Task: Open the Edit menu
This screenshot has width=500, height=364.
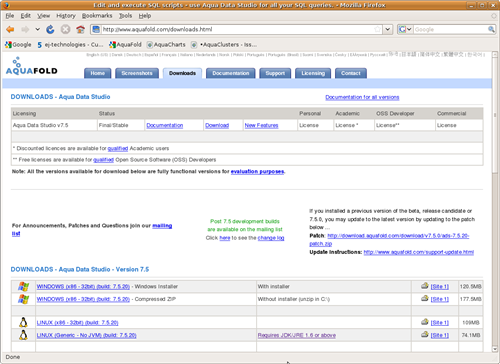Action: 25,16
